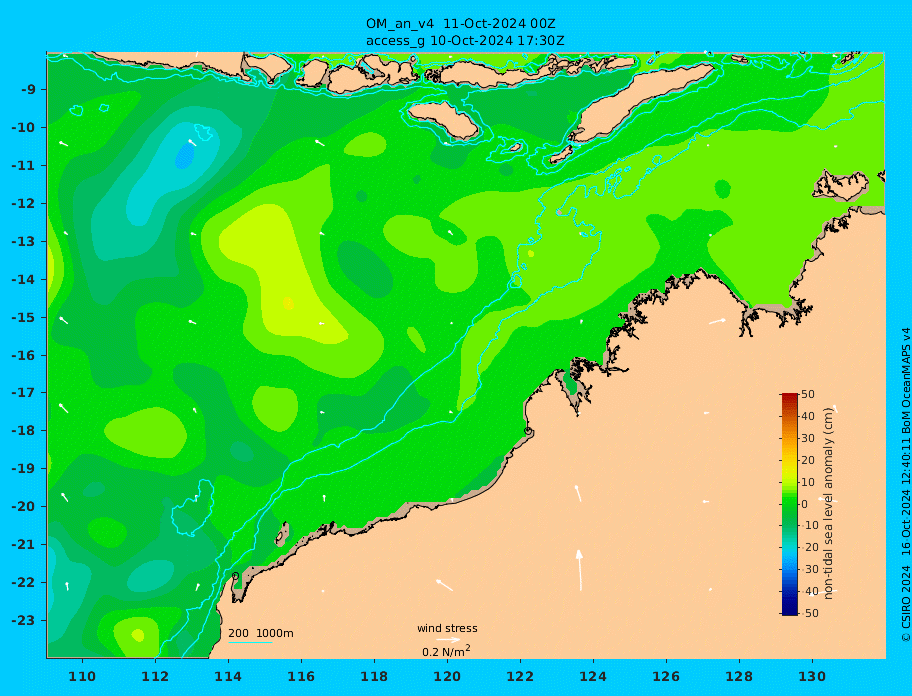Click longitude label '110' on x-axis
This screenshot has width=912, height=696.
[x=83, y=676]
